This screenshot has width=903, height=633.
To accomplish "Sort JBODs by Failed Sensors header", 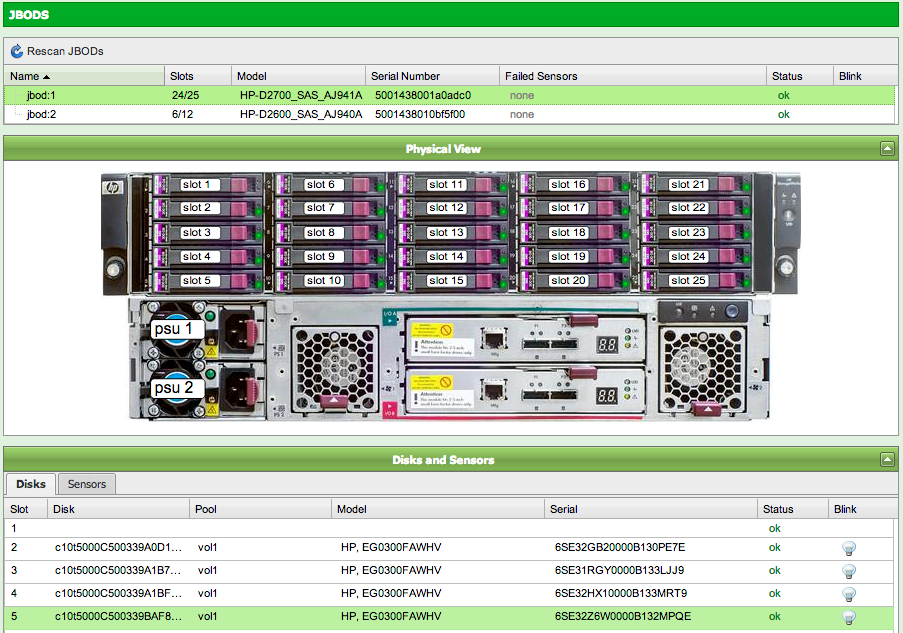I will (633, 76).
